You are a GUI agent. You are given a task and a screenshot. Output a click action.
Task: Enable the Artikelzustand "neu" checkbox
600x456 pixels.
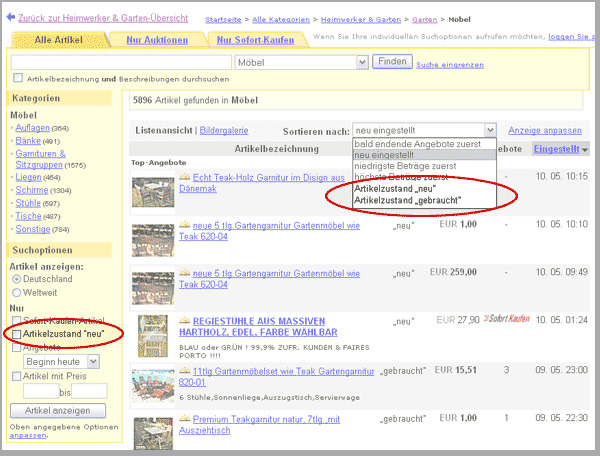point(16,333)
